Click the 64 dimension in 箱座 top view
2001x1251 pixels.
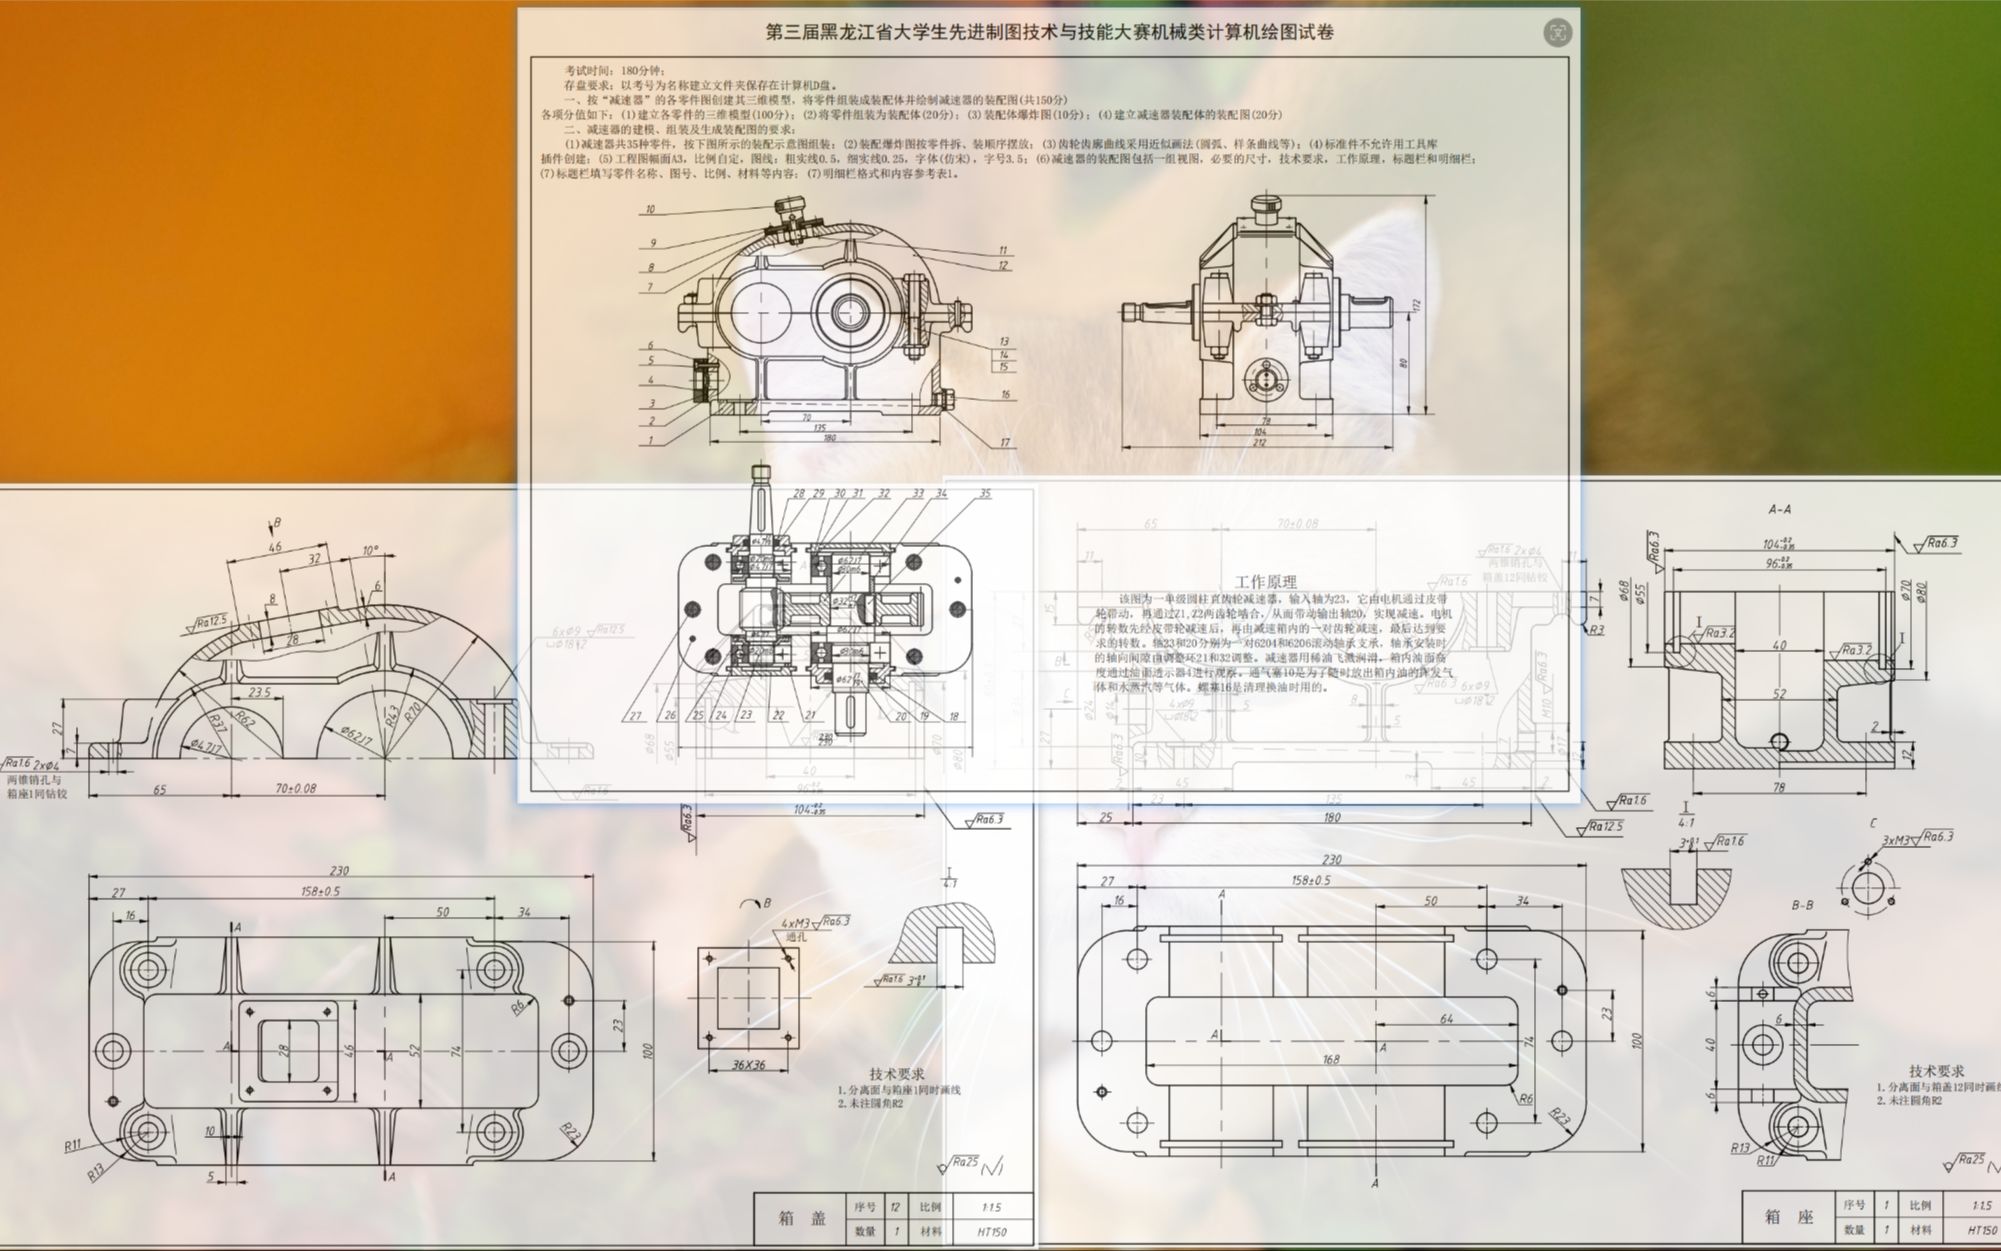[1446, 1019]
